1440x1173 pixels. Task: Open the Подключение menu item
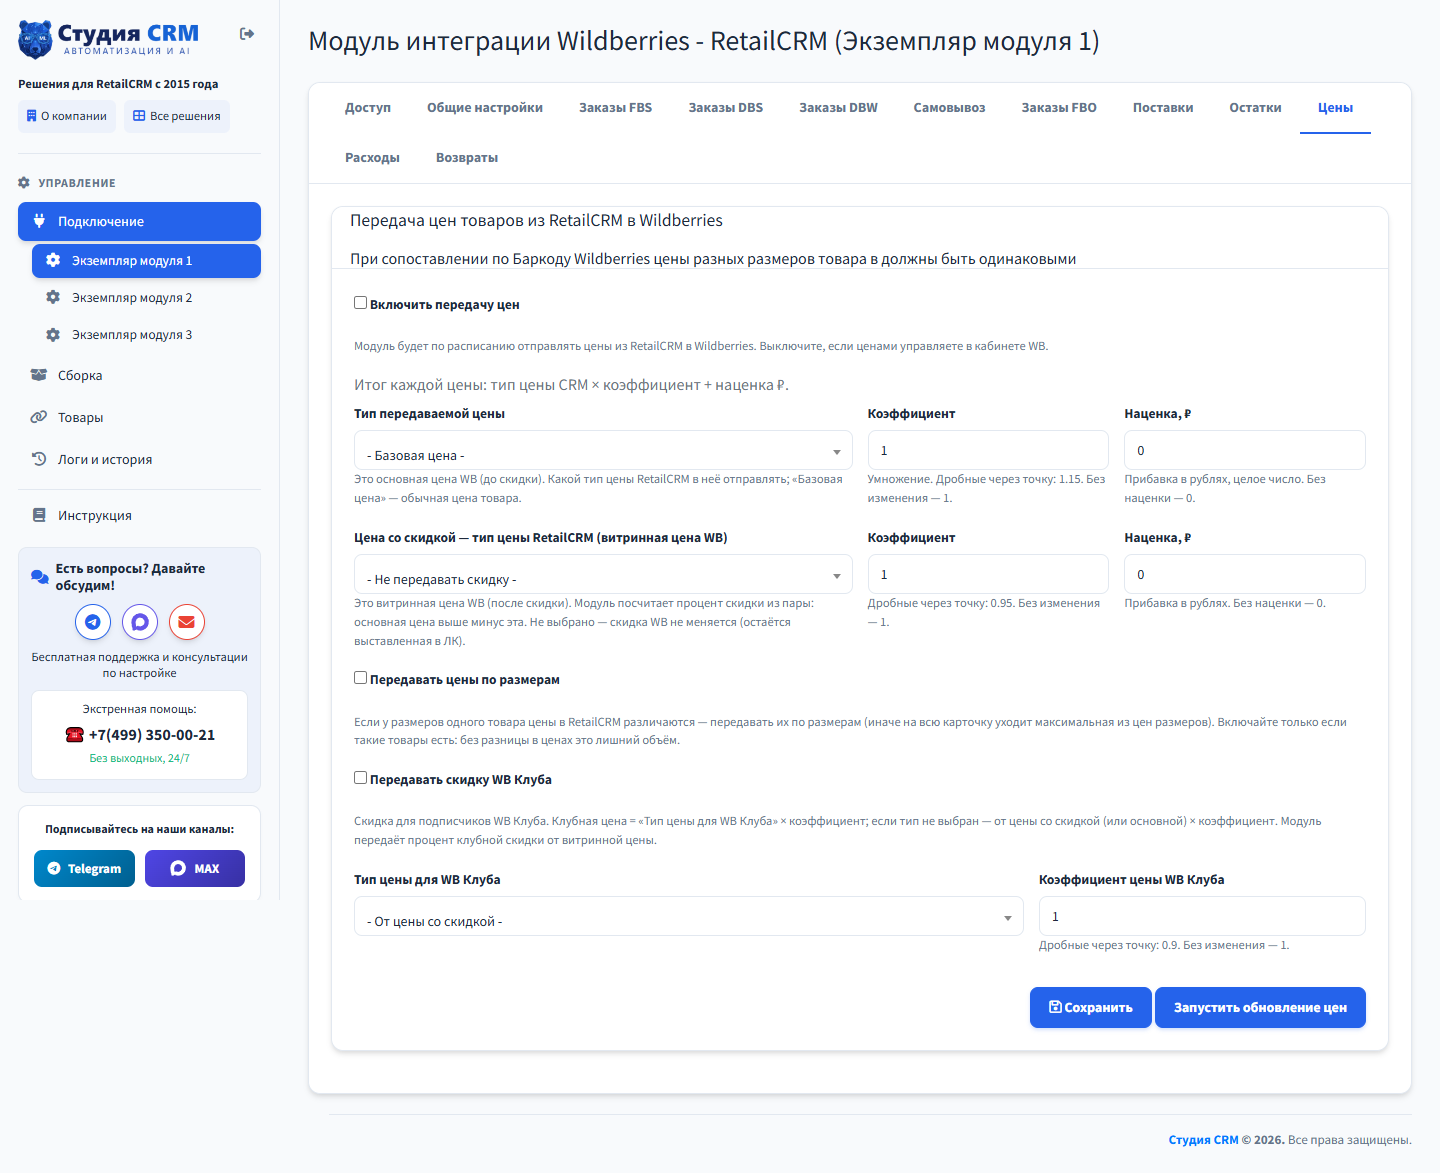point(139,221)
